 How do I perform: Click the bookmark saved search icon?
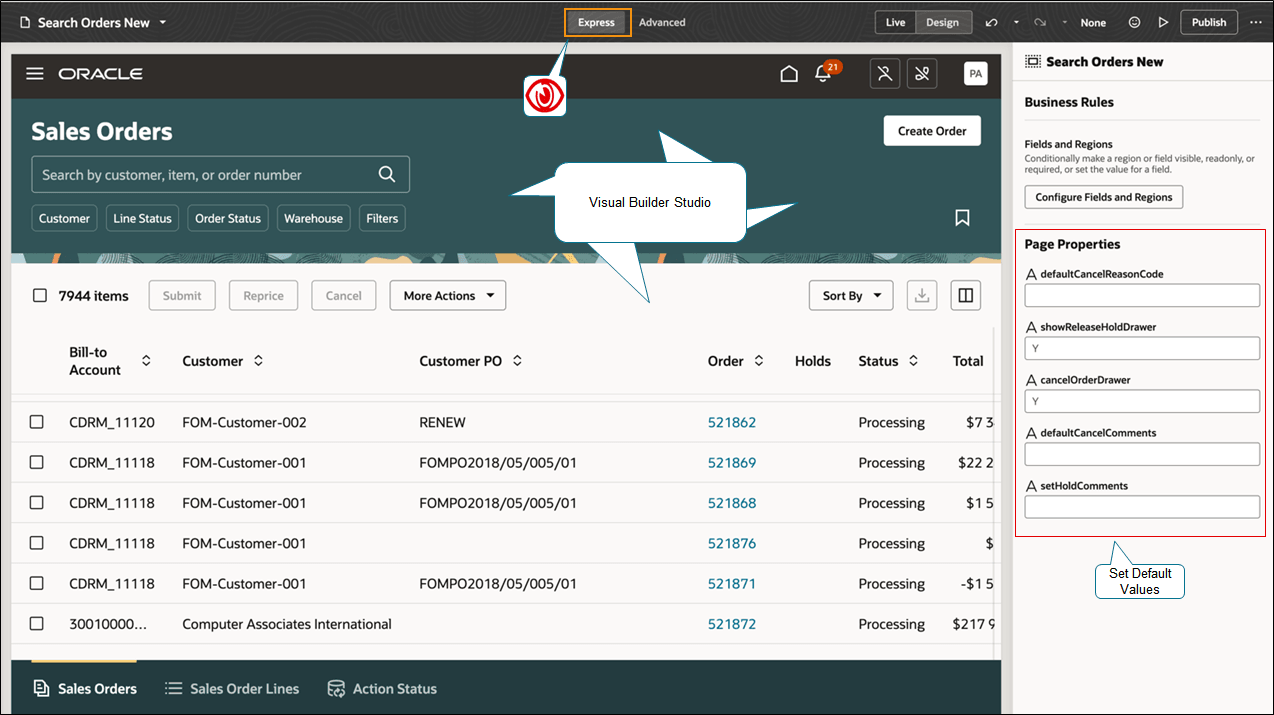962,218
